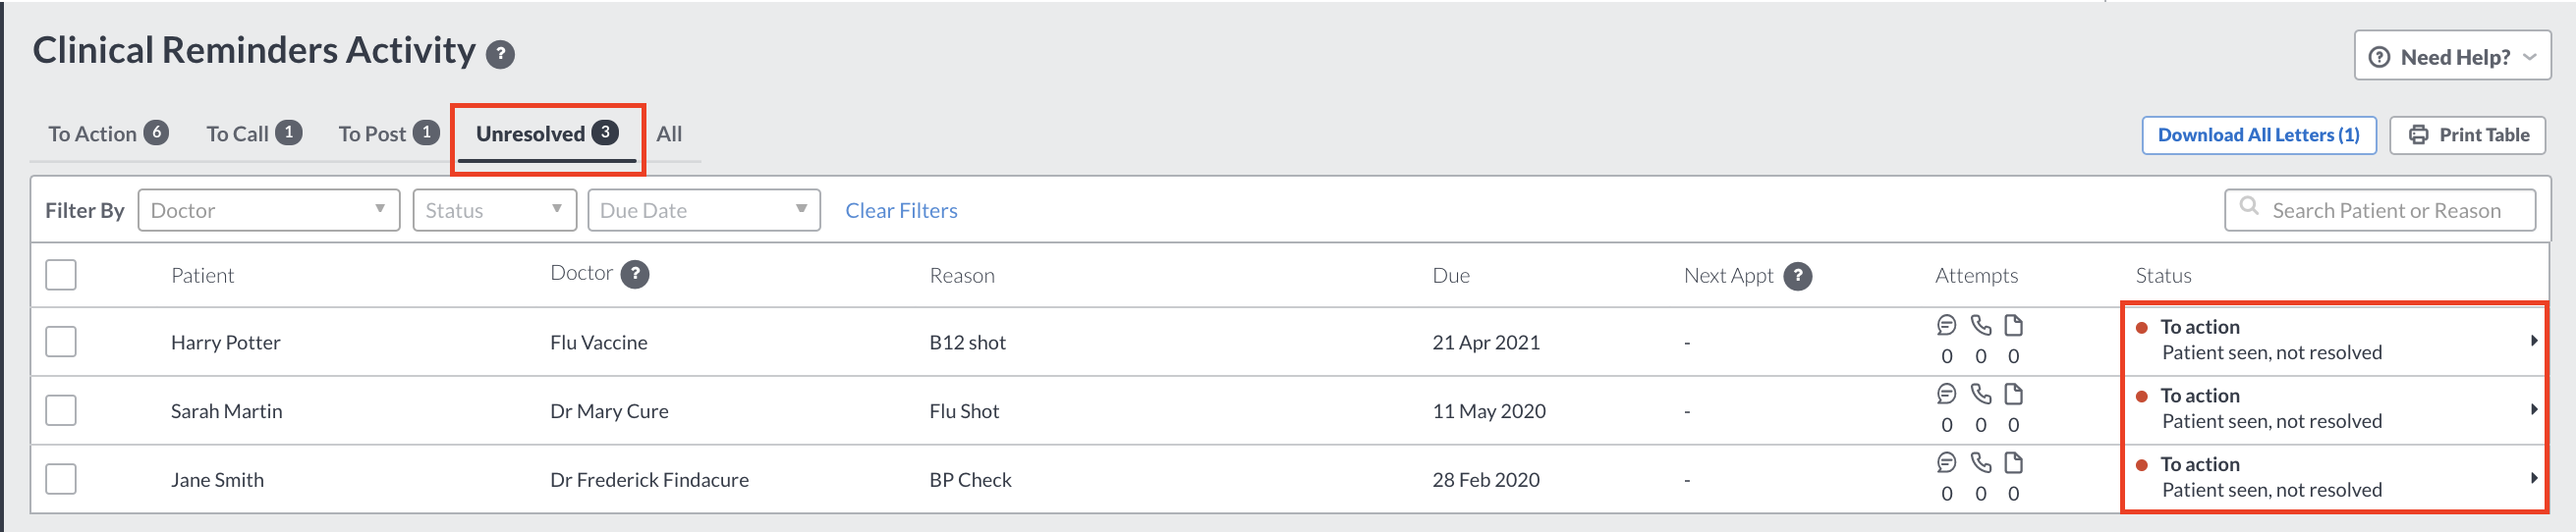This screenshot has width=2576, height=532.
Task: Click phone call icon in Harry Potter row
Action: (x=1980, y=325)
